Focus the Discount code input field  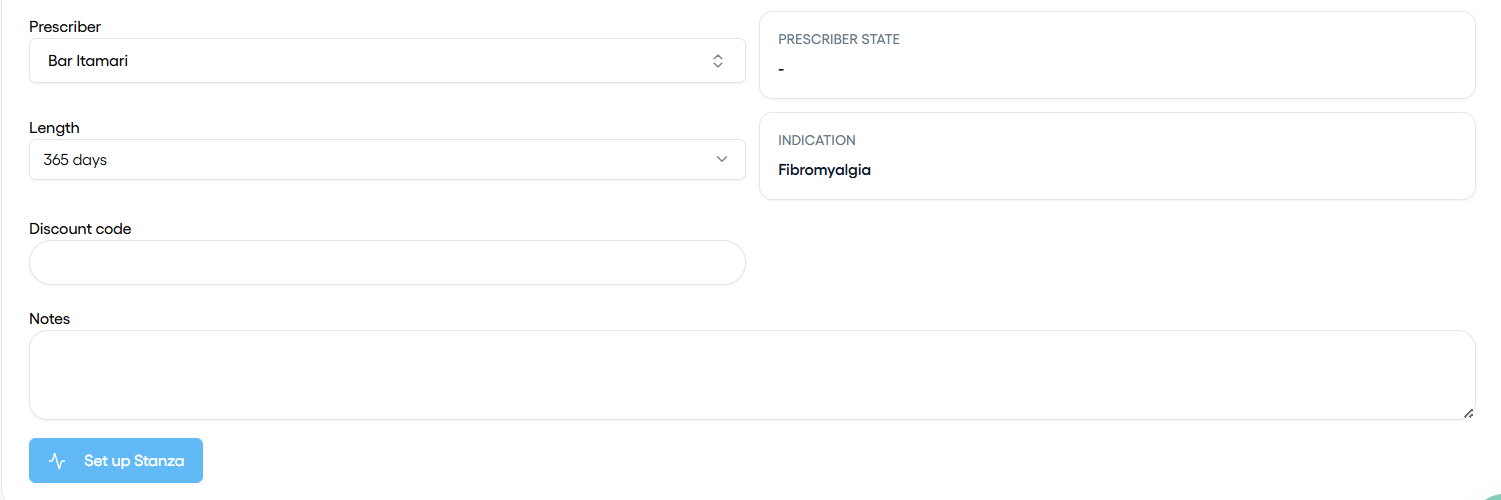[x=387, y=263]
